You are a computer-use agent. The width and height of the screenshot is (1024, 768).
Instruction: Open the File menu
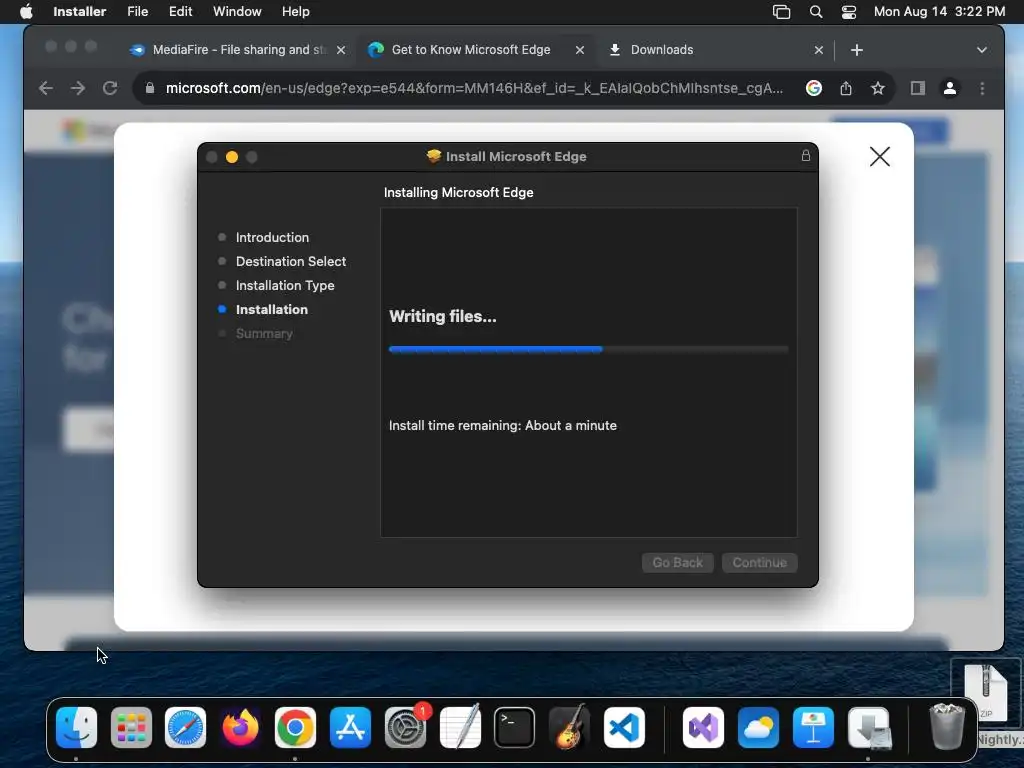(x=137, y=12)
